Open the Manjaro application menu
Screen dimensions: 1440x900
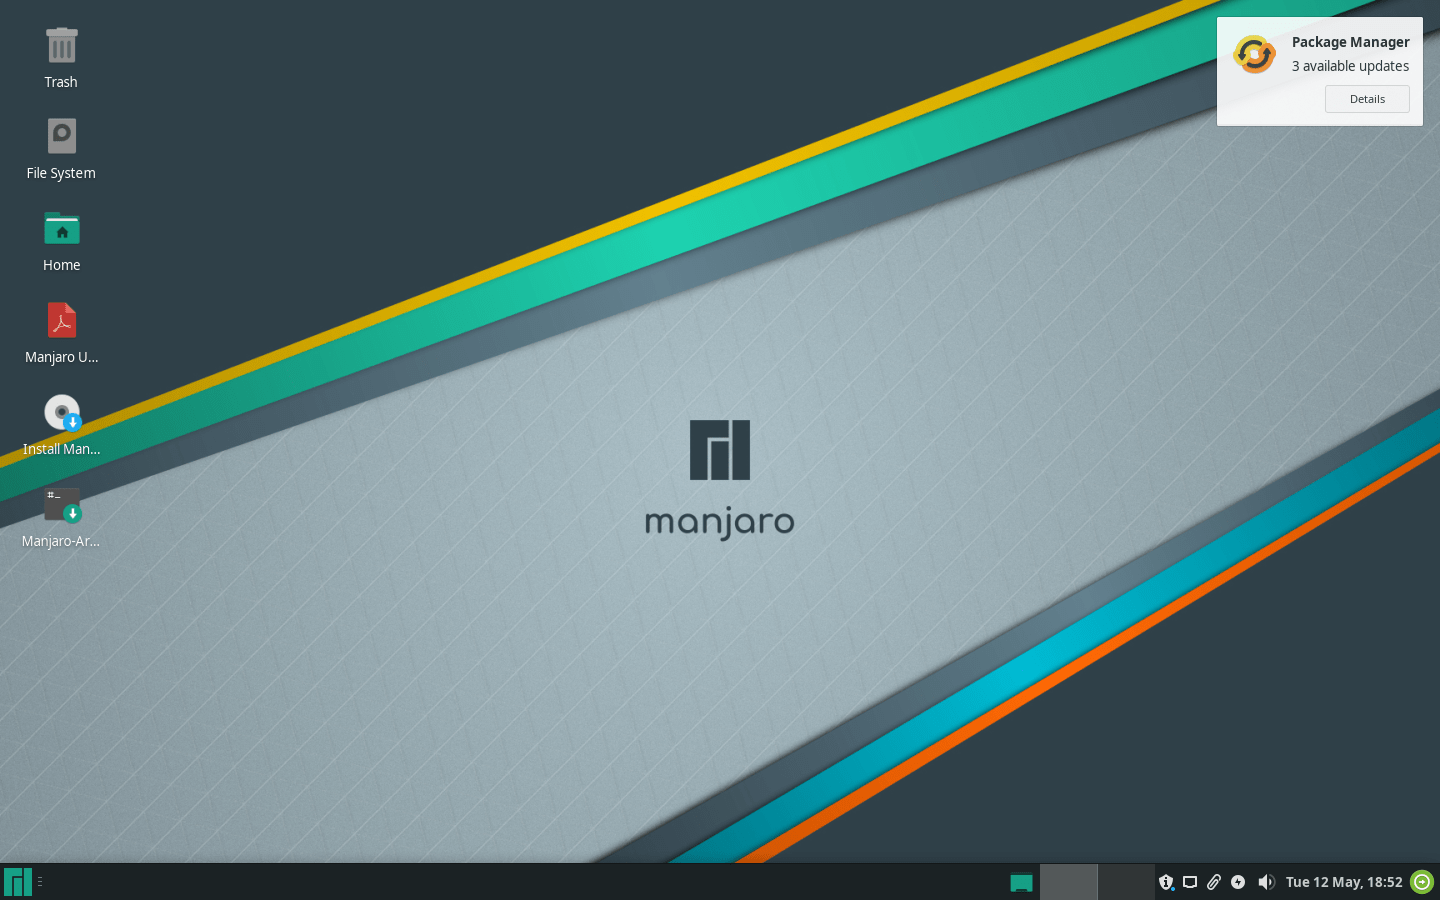pos(17,882)
